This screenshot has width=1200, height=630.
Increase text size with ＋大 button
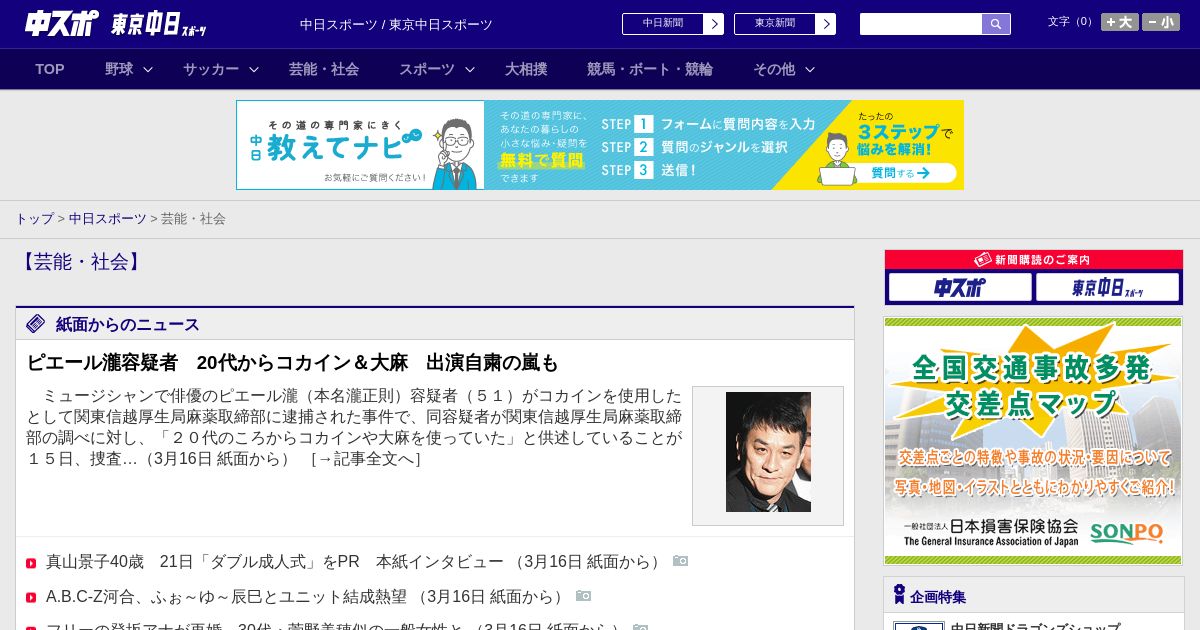[x=1120, y=22]
